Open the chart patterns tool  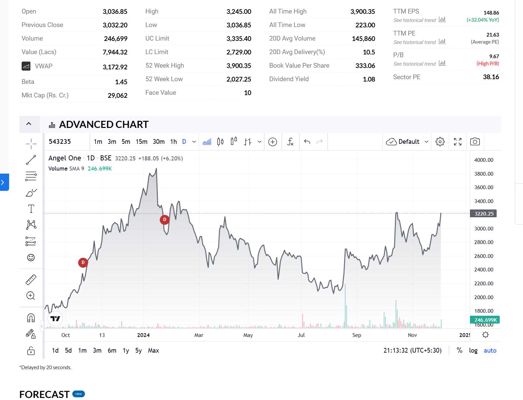(x=31, y=225)
